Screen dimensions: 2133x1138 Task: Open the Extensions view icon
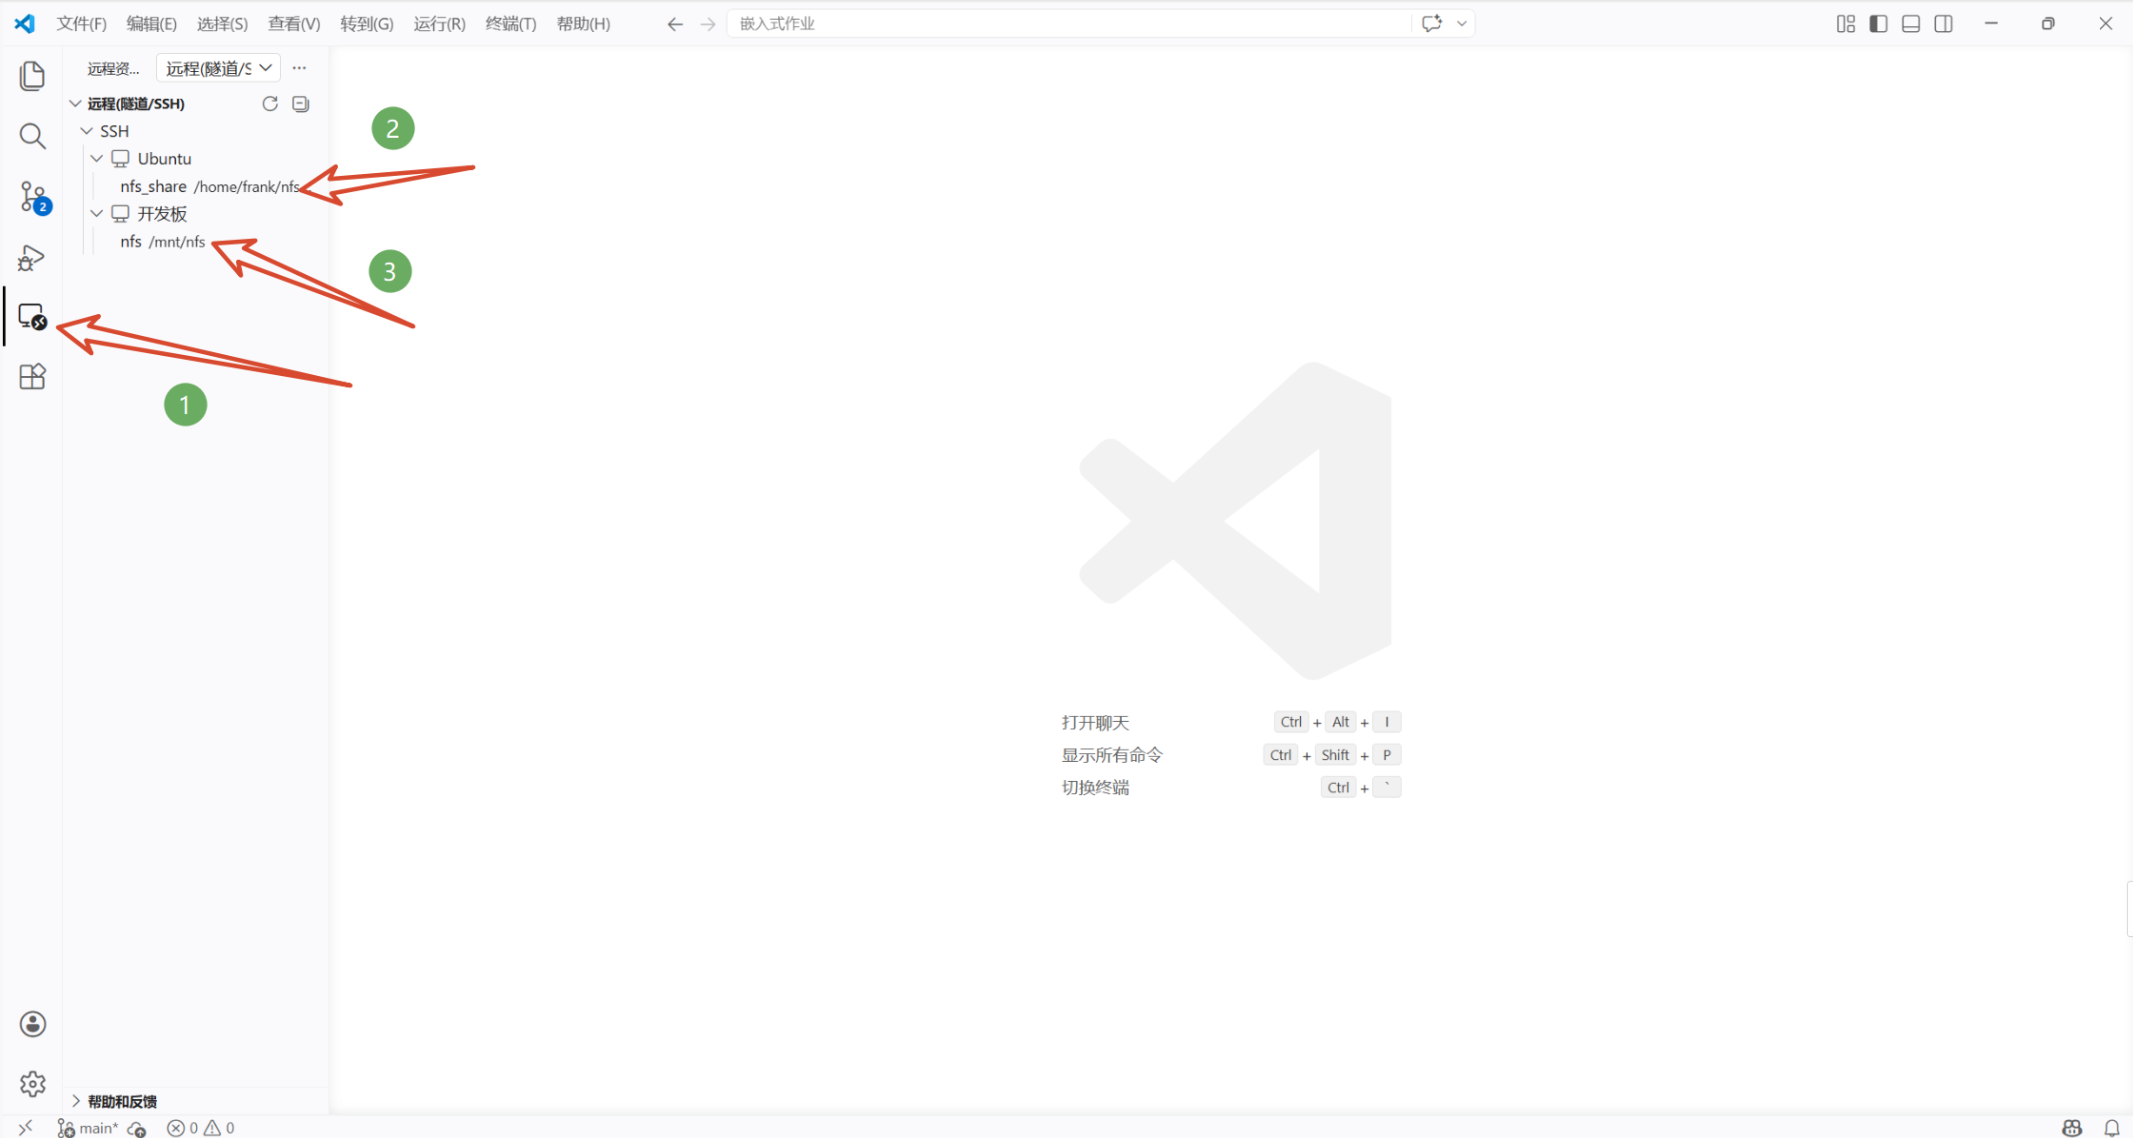pyautogui.click(x=32, y=377)
